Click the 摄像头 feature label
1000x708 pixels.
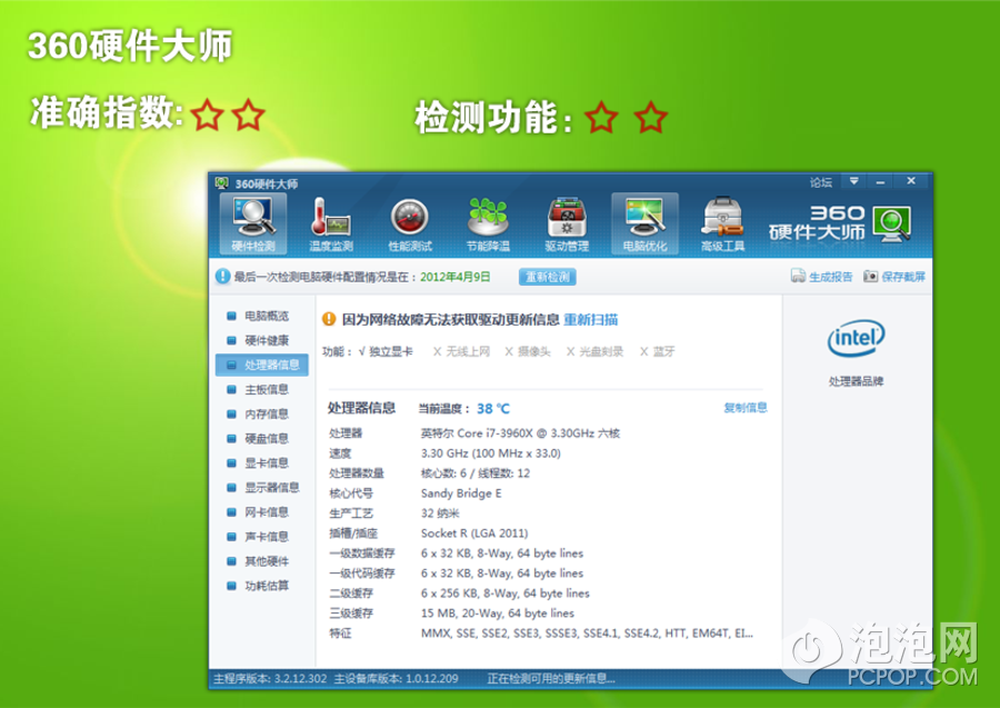pyautogui.click(x=534, y=351)
